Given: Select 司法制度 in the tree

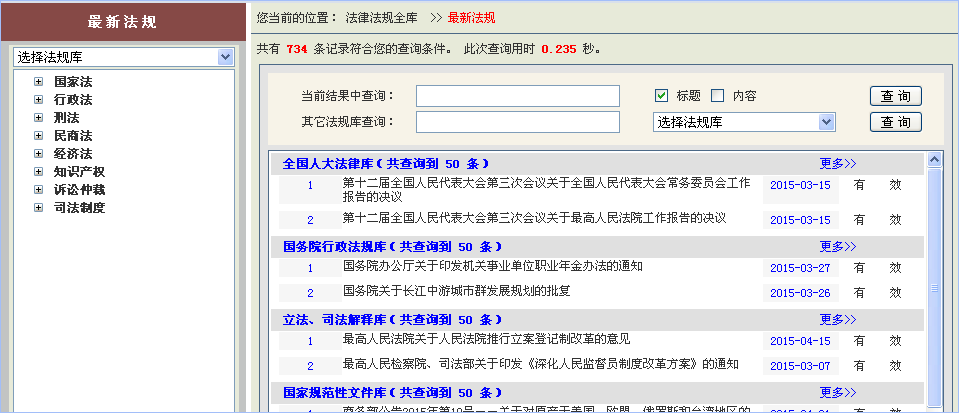Looking at the screenshot, I should [x=80, y=207].
